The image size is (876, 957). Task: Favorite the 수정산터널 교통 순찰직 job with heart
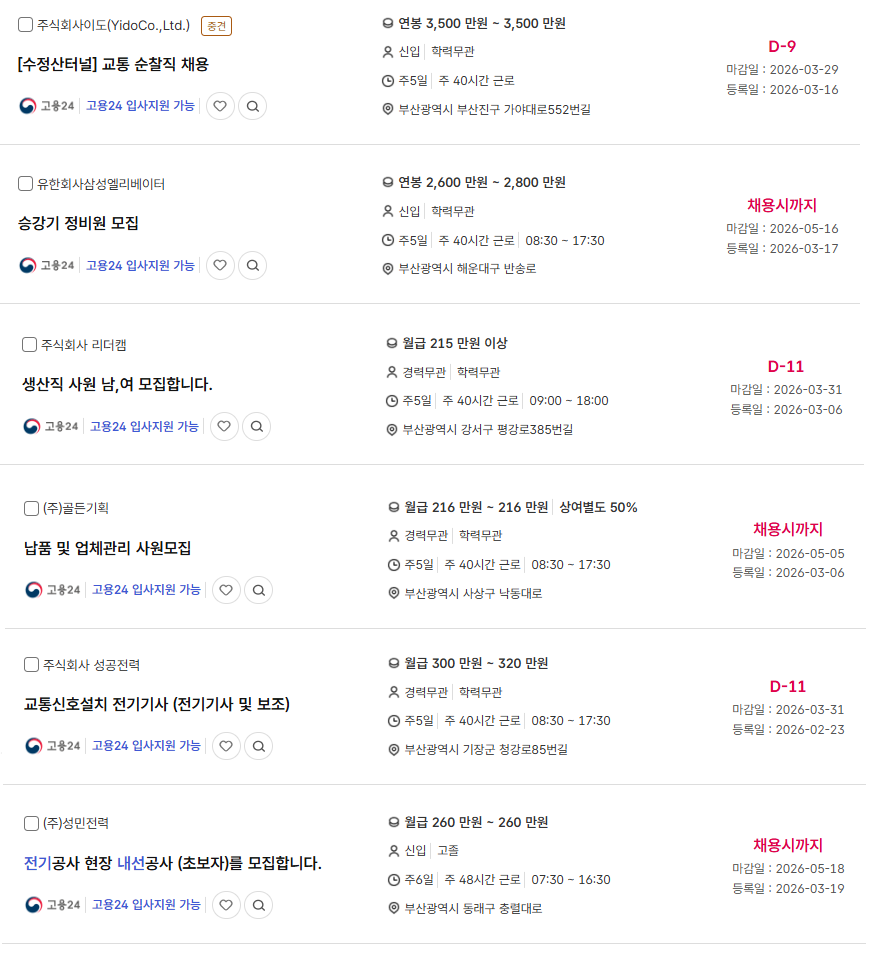pyautogui.click(x=220, y=106)
